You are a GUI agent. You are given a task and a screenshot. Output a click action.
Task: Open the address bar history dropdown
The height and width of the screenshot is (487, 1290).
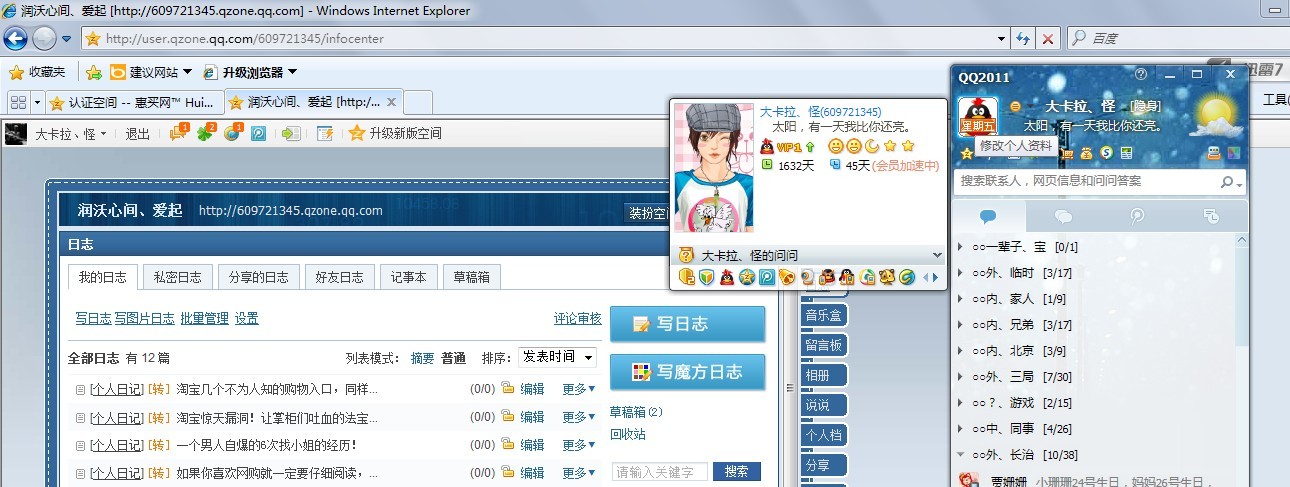tap(1001, 39)
